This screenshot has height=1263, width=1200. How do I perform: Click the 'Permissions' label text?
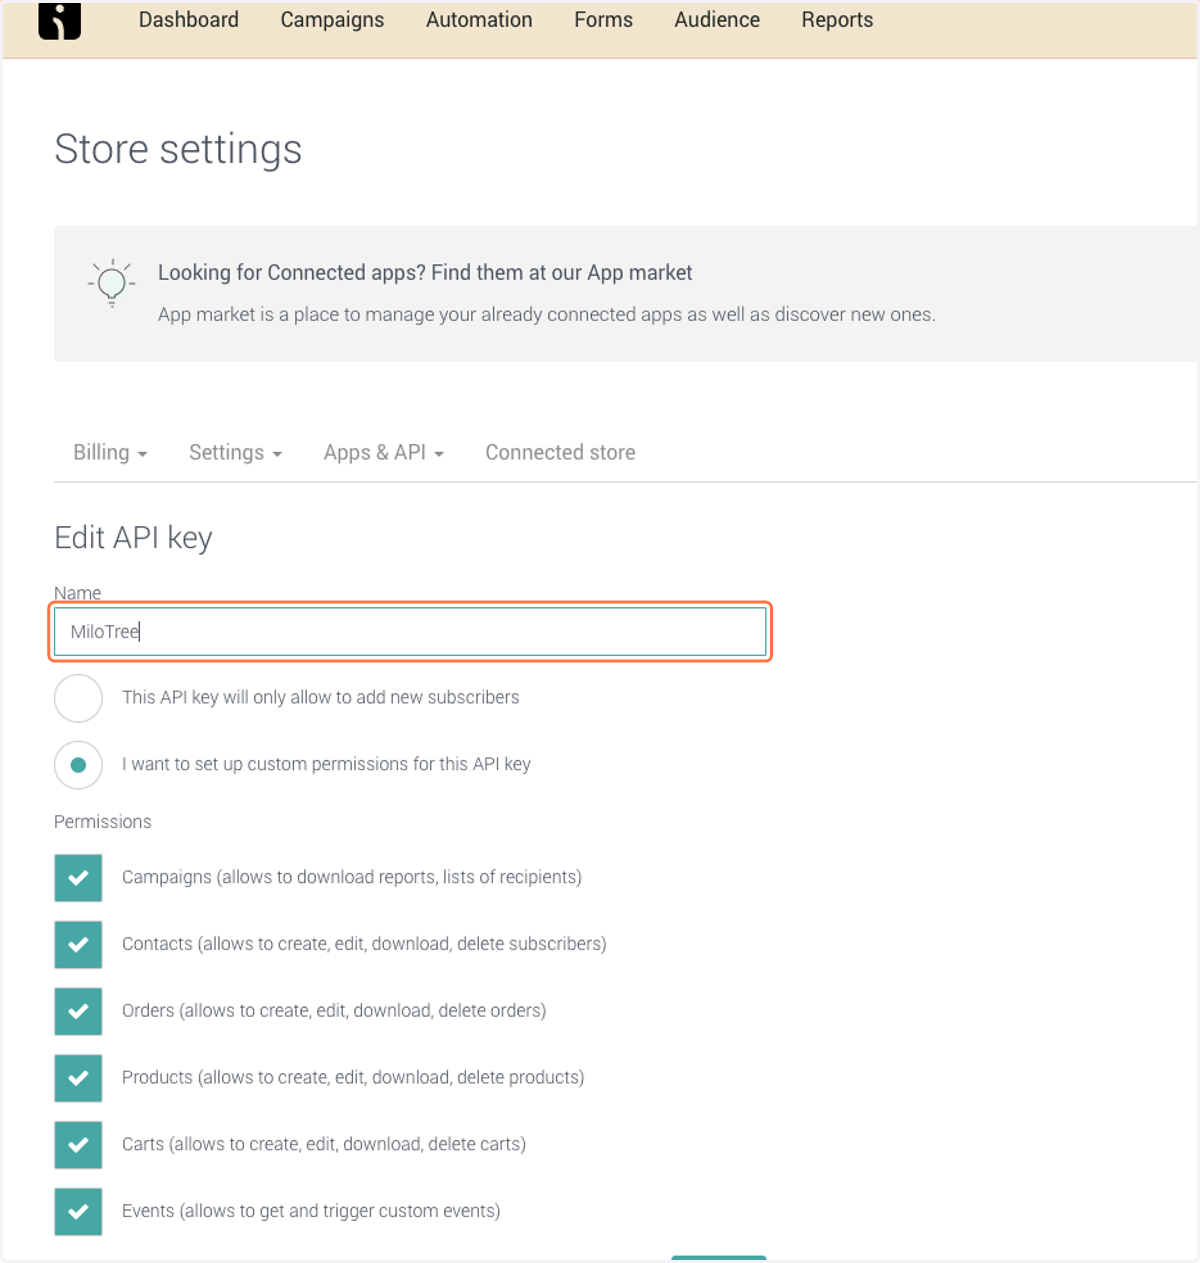pyautogui.click(x=102, y=822)
